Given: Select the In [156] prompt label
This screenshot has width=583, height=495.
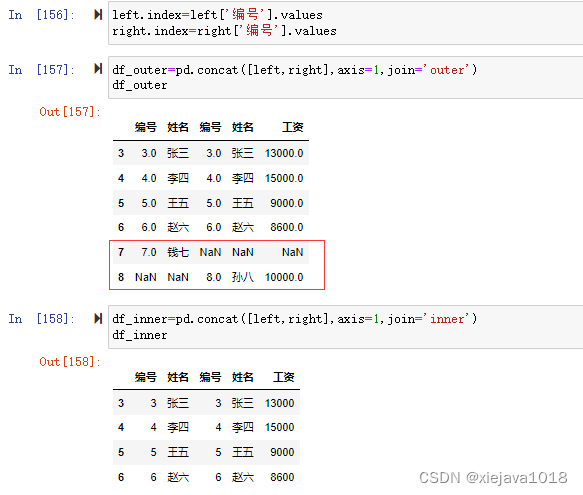Looking at the screenshot, I should [x=41, y=15].
